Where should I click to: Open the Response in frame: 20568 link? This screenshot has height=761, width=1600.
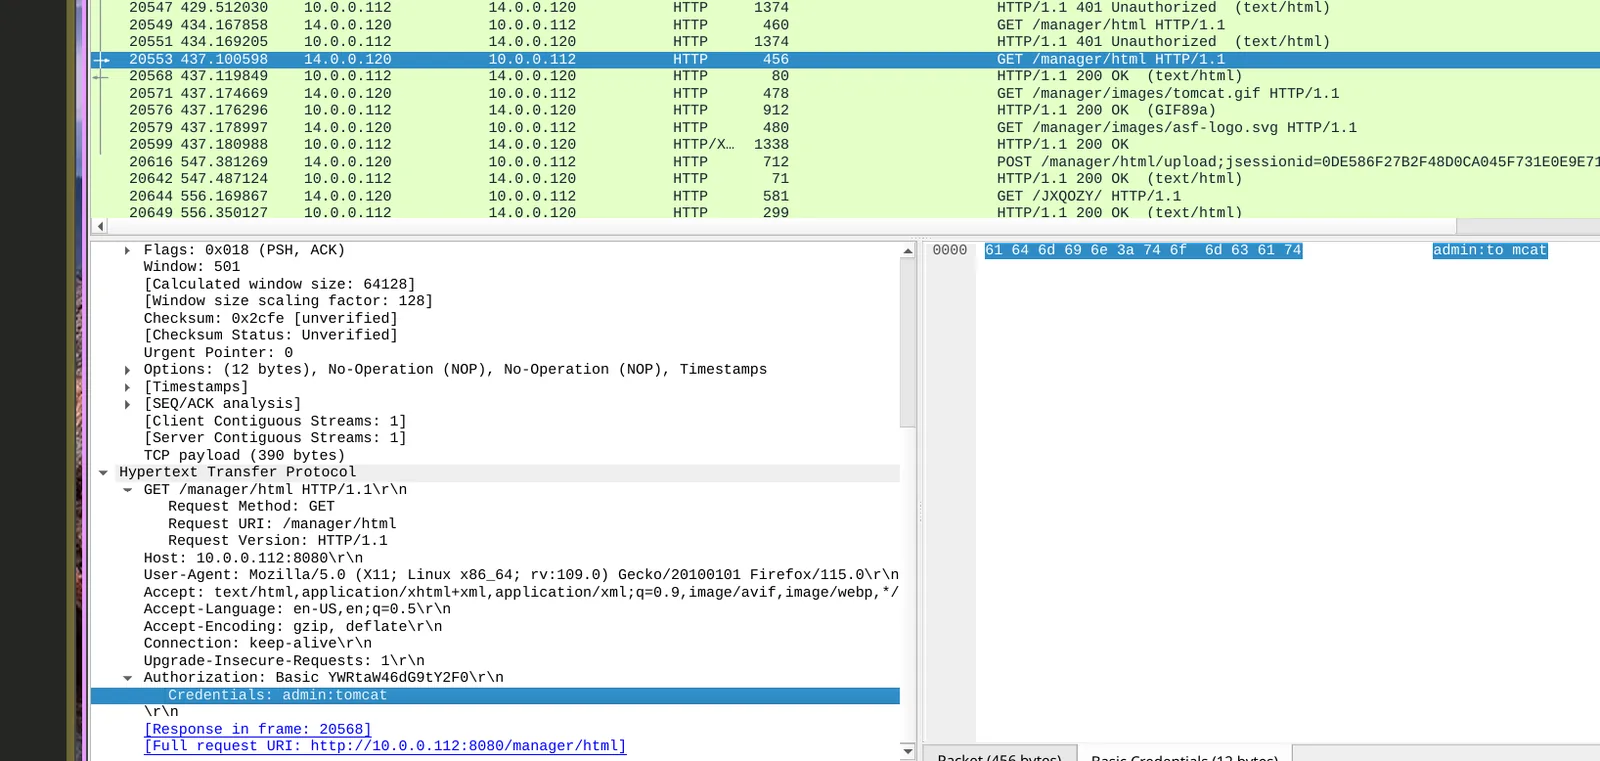(x=257, y=730)
